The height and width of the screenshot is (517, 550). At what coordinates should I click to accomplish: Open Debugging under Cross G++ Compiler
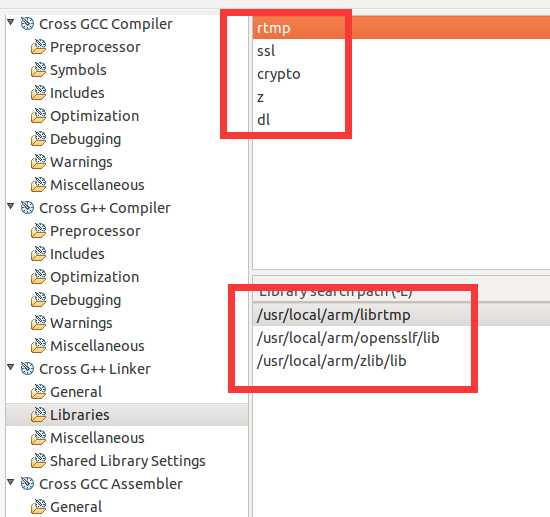pyautogui.click(x=86, y=300)
